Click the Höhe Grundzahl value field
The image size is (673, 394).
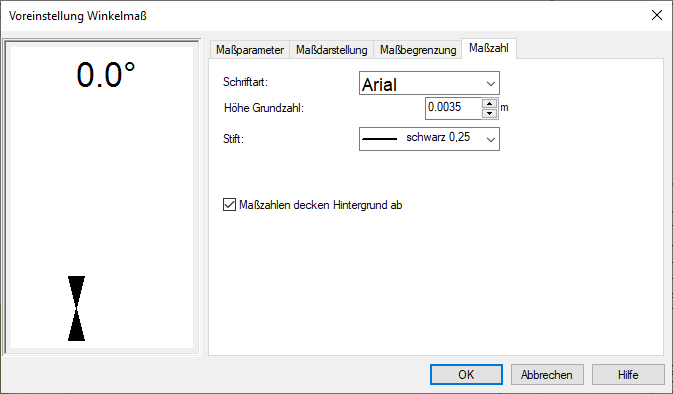tap(453, 108)
